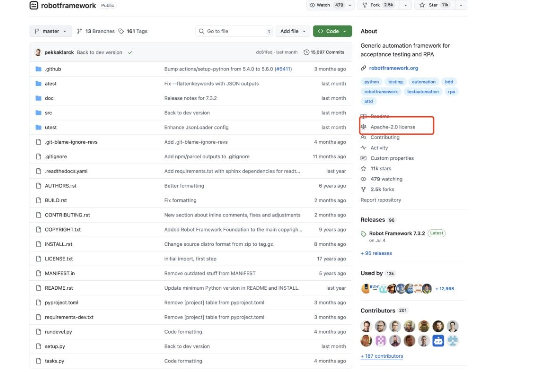This screenshot has height=372, width=540.
Task: Open the 'Release notes for 7.3.2' commit message
Action: coord(190,98)
